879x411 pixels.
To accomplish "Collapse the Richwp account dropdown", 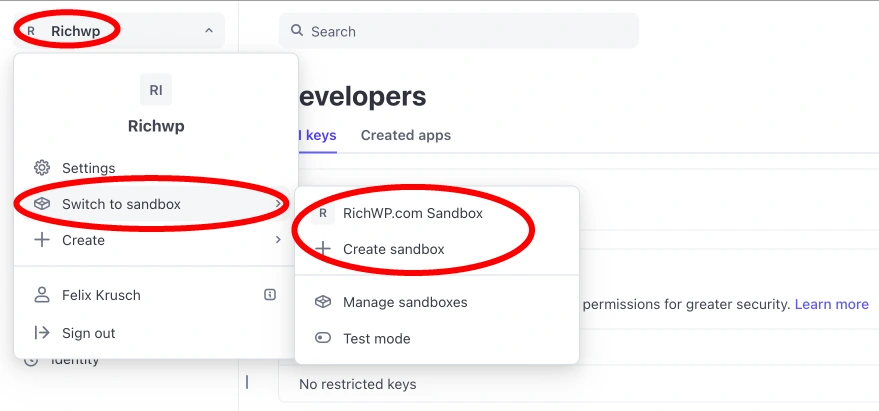I will click(208, 31).
